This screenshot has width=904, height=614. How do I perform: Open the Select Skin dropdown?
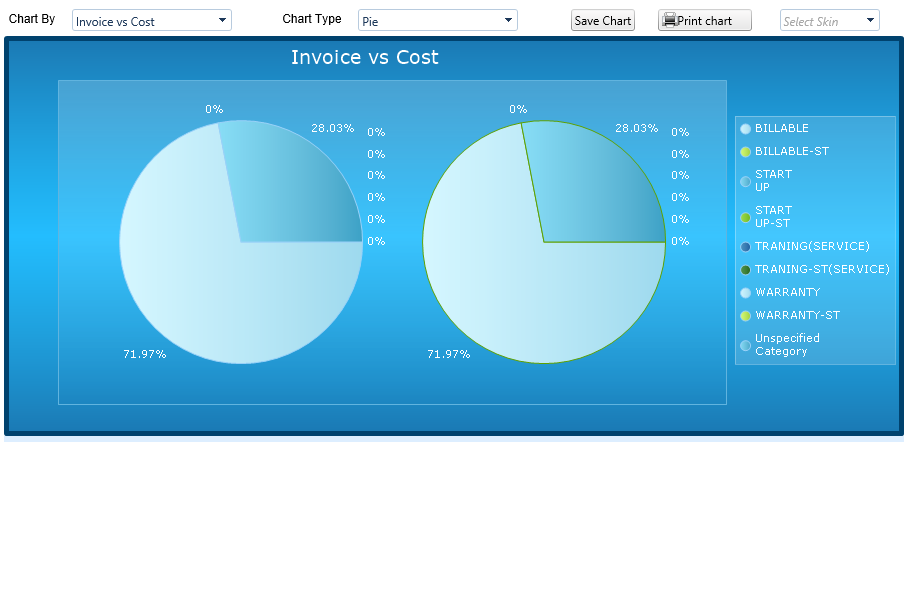click(830, 20)
